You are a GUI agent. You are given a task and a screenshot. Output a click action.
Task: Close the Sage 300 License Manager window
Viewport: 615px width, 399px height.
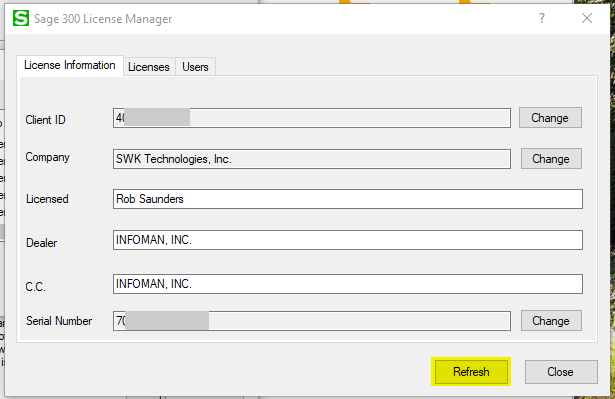587,18
